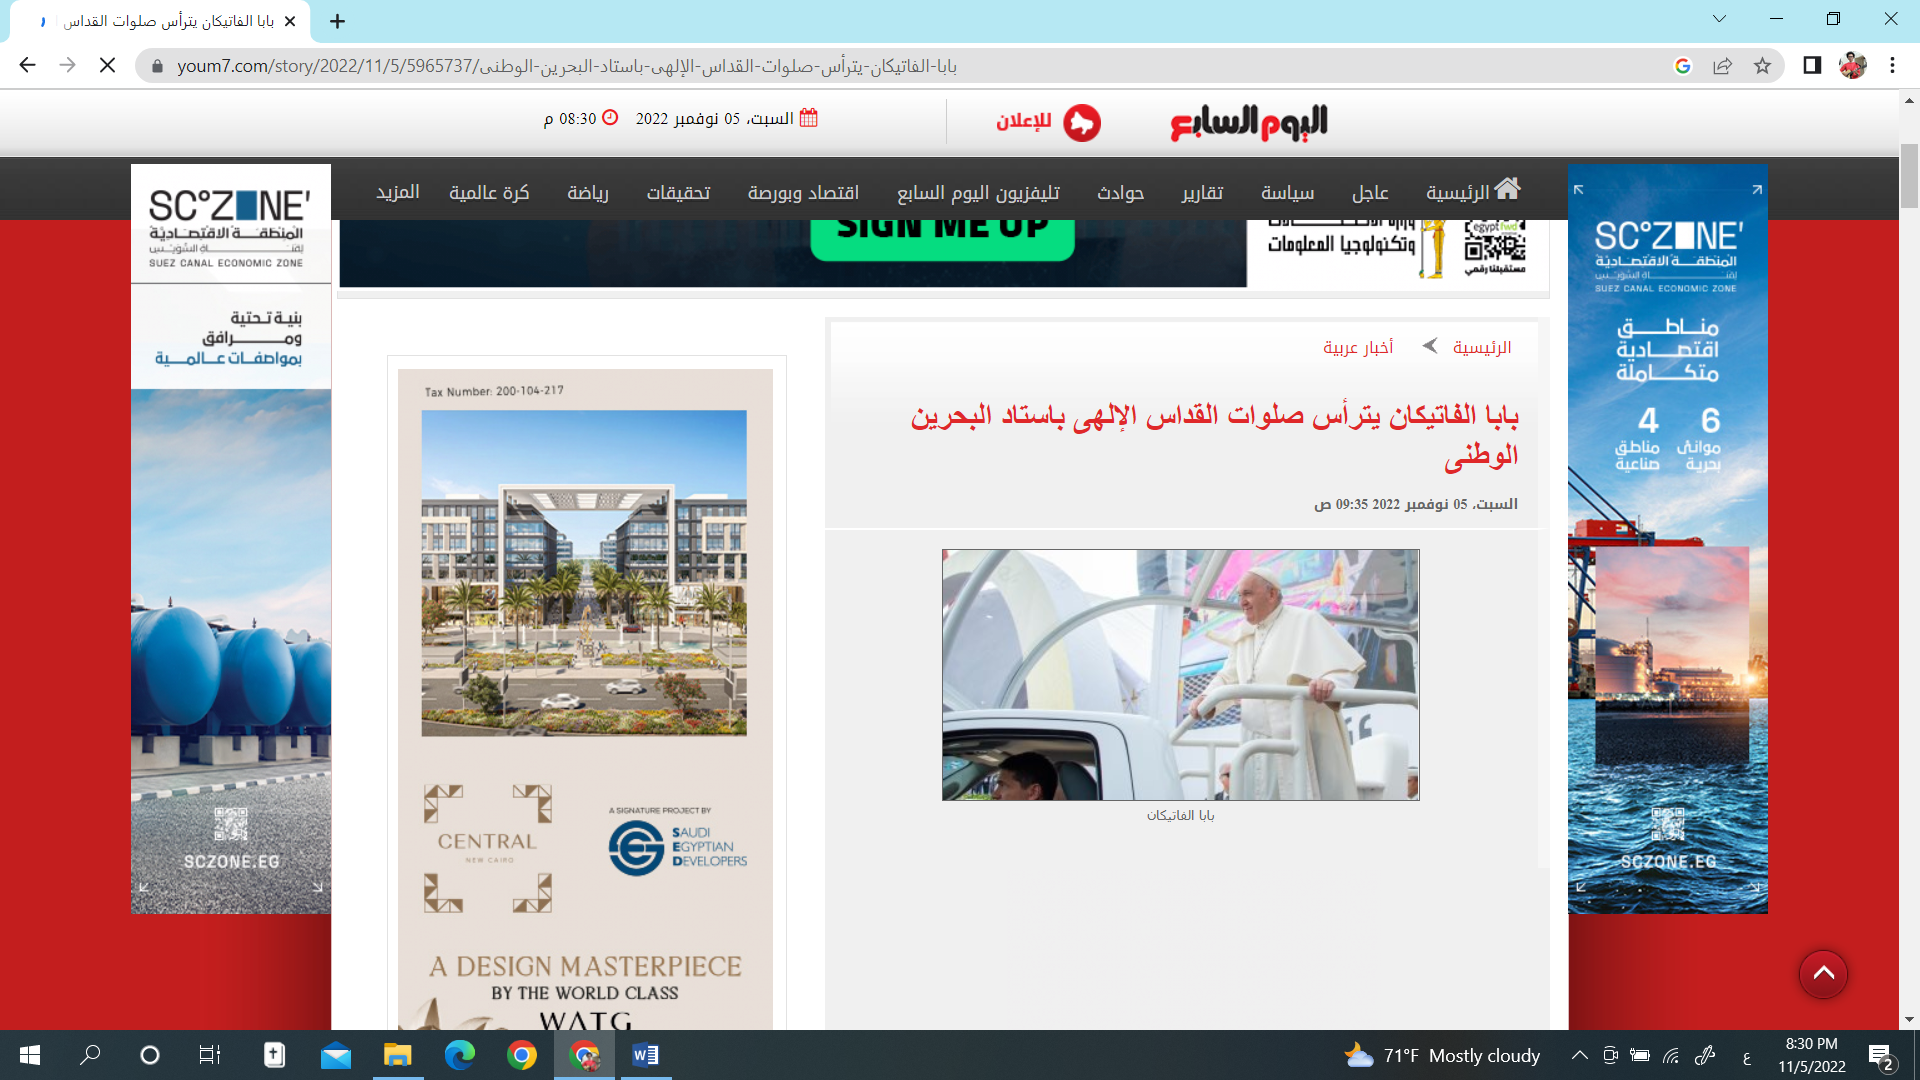Open the Chrome three-dot menu
Image resolution: width=1920 pixels, height=1080 pixels.
(x=1892, y=66)
